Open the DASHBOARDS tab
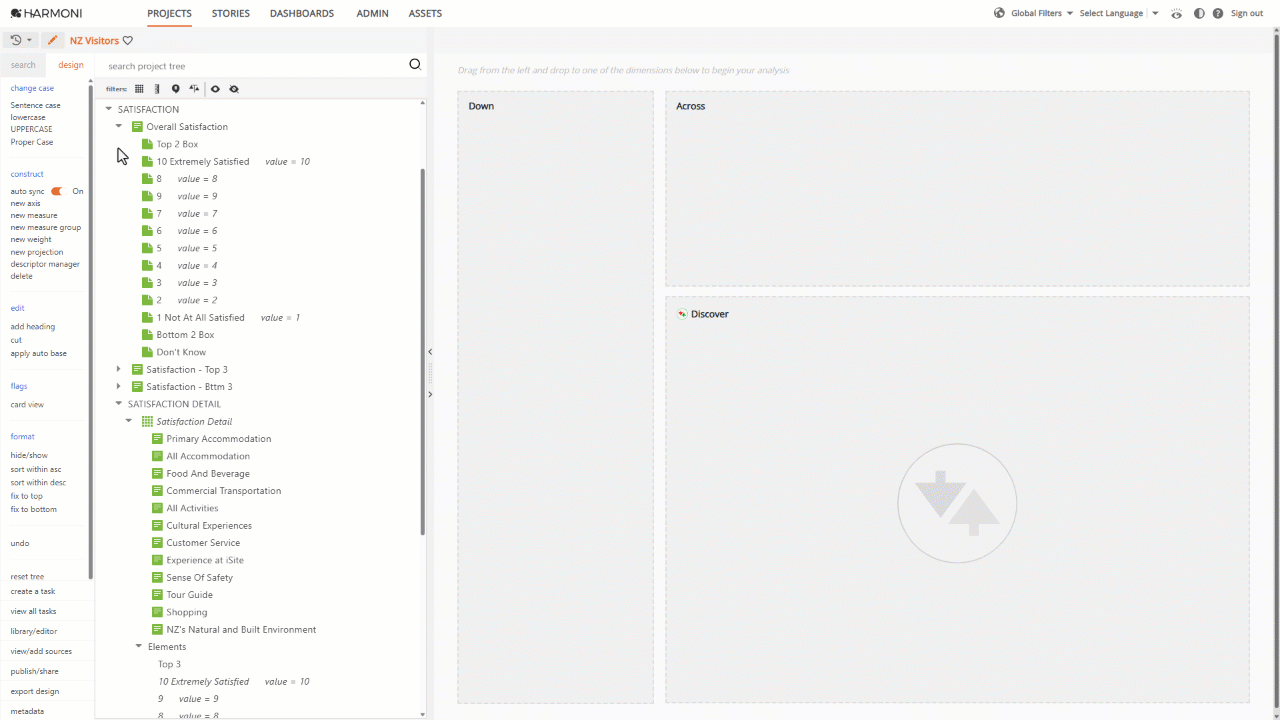This screenshot has width=1280, height=720. coord(302,14)
